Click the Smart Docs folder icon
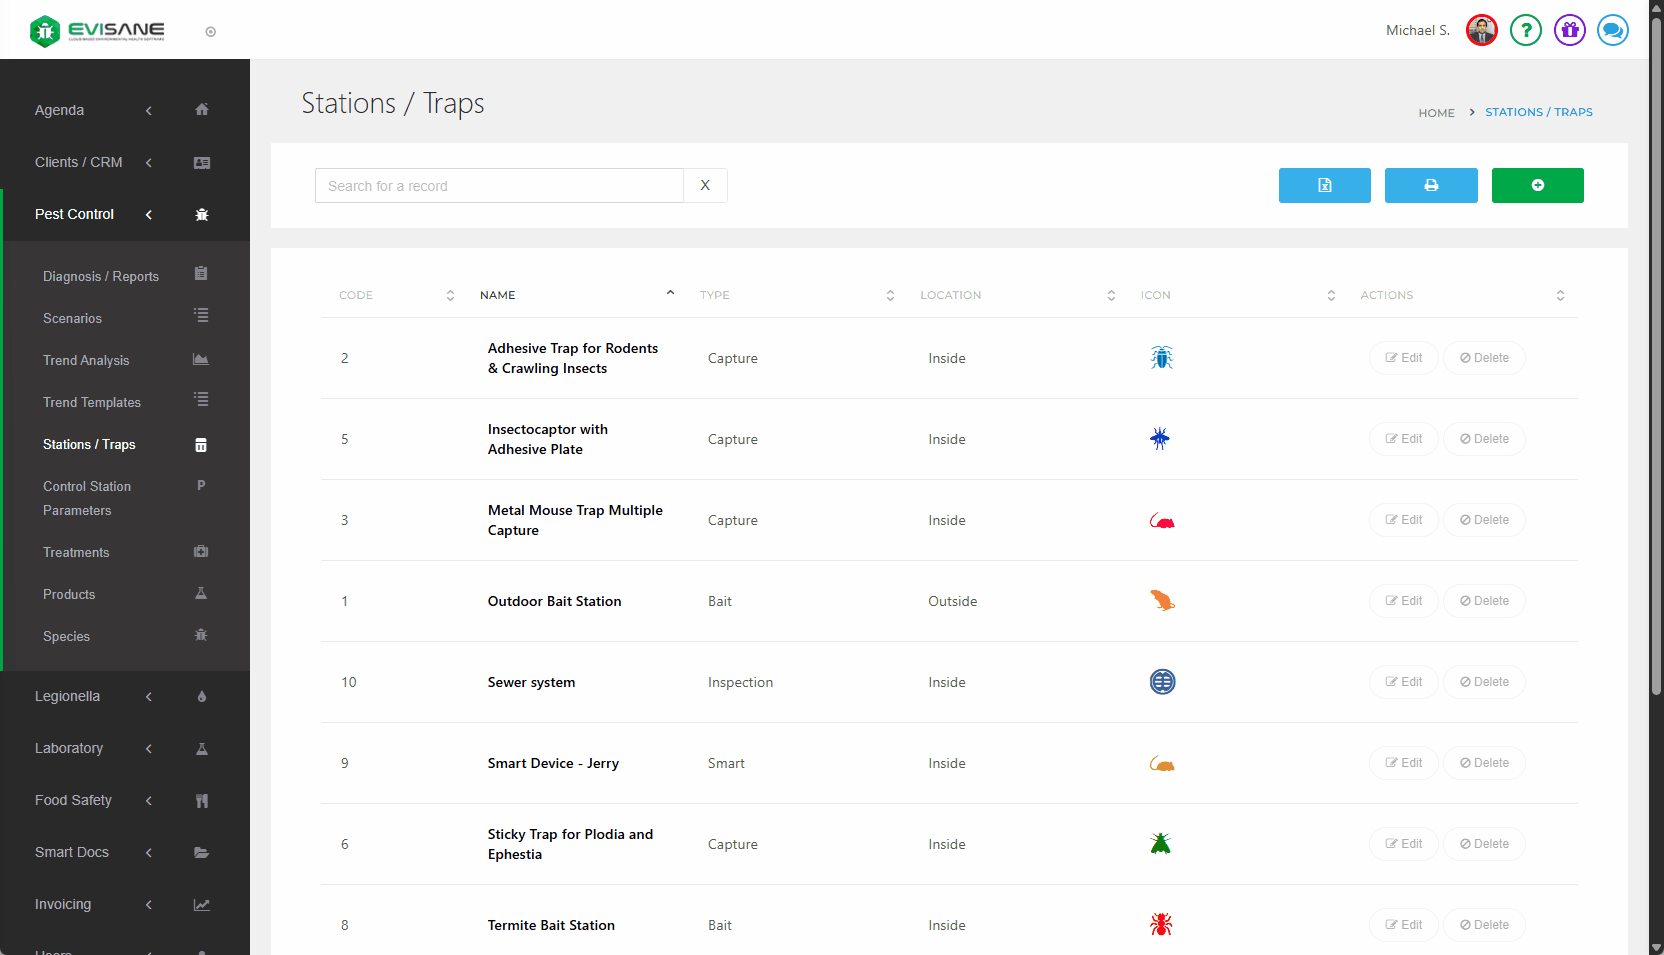1664x955 pixels. [202, 852]
